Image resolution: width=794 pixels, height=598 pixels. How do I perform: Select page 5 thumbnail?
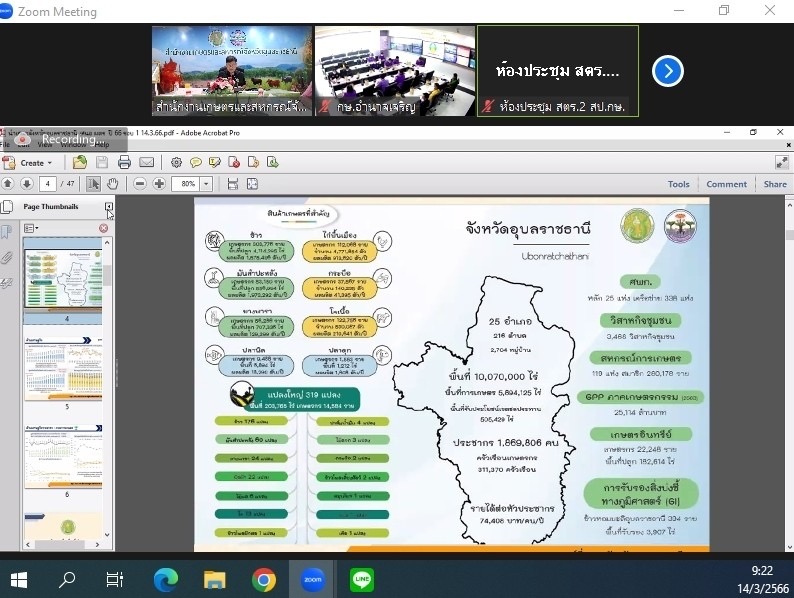coord(61,365)
